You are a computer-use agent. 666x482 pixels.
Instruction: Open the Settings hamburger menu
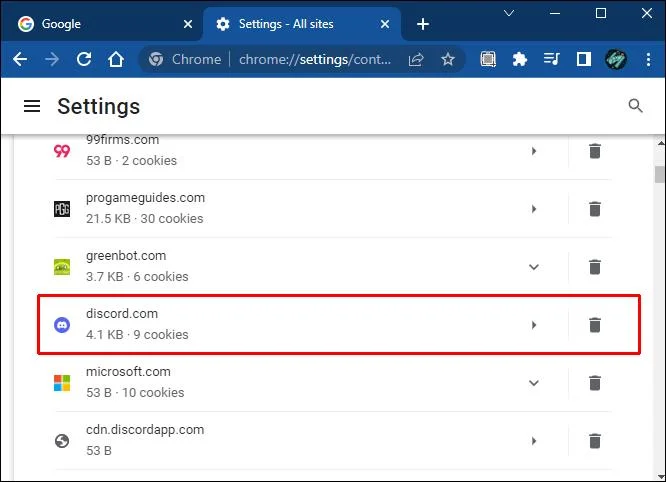tap(32, 106)
